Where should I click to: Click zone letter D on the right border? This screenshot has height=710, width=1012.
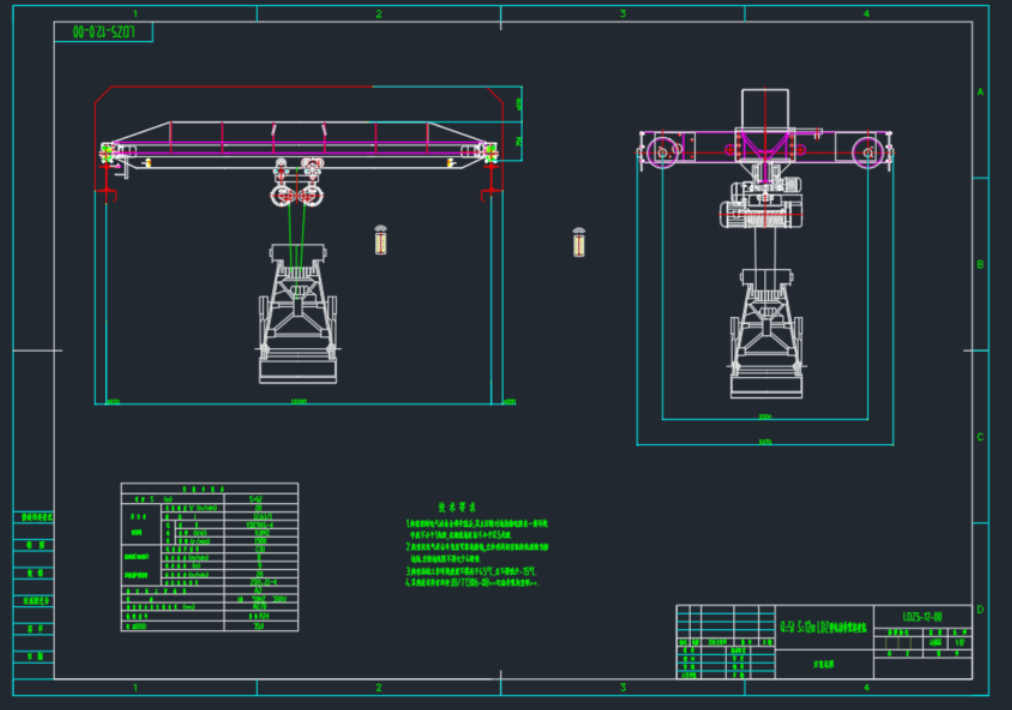980,609
